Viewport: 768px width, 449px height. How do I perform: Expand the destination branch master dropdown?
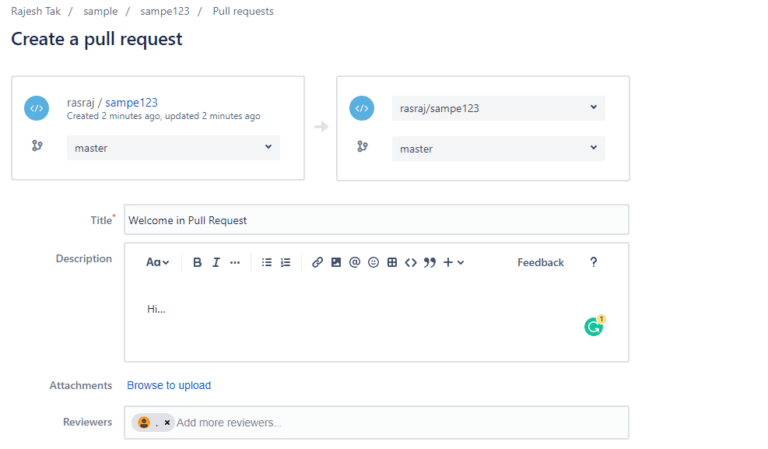499,149
